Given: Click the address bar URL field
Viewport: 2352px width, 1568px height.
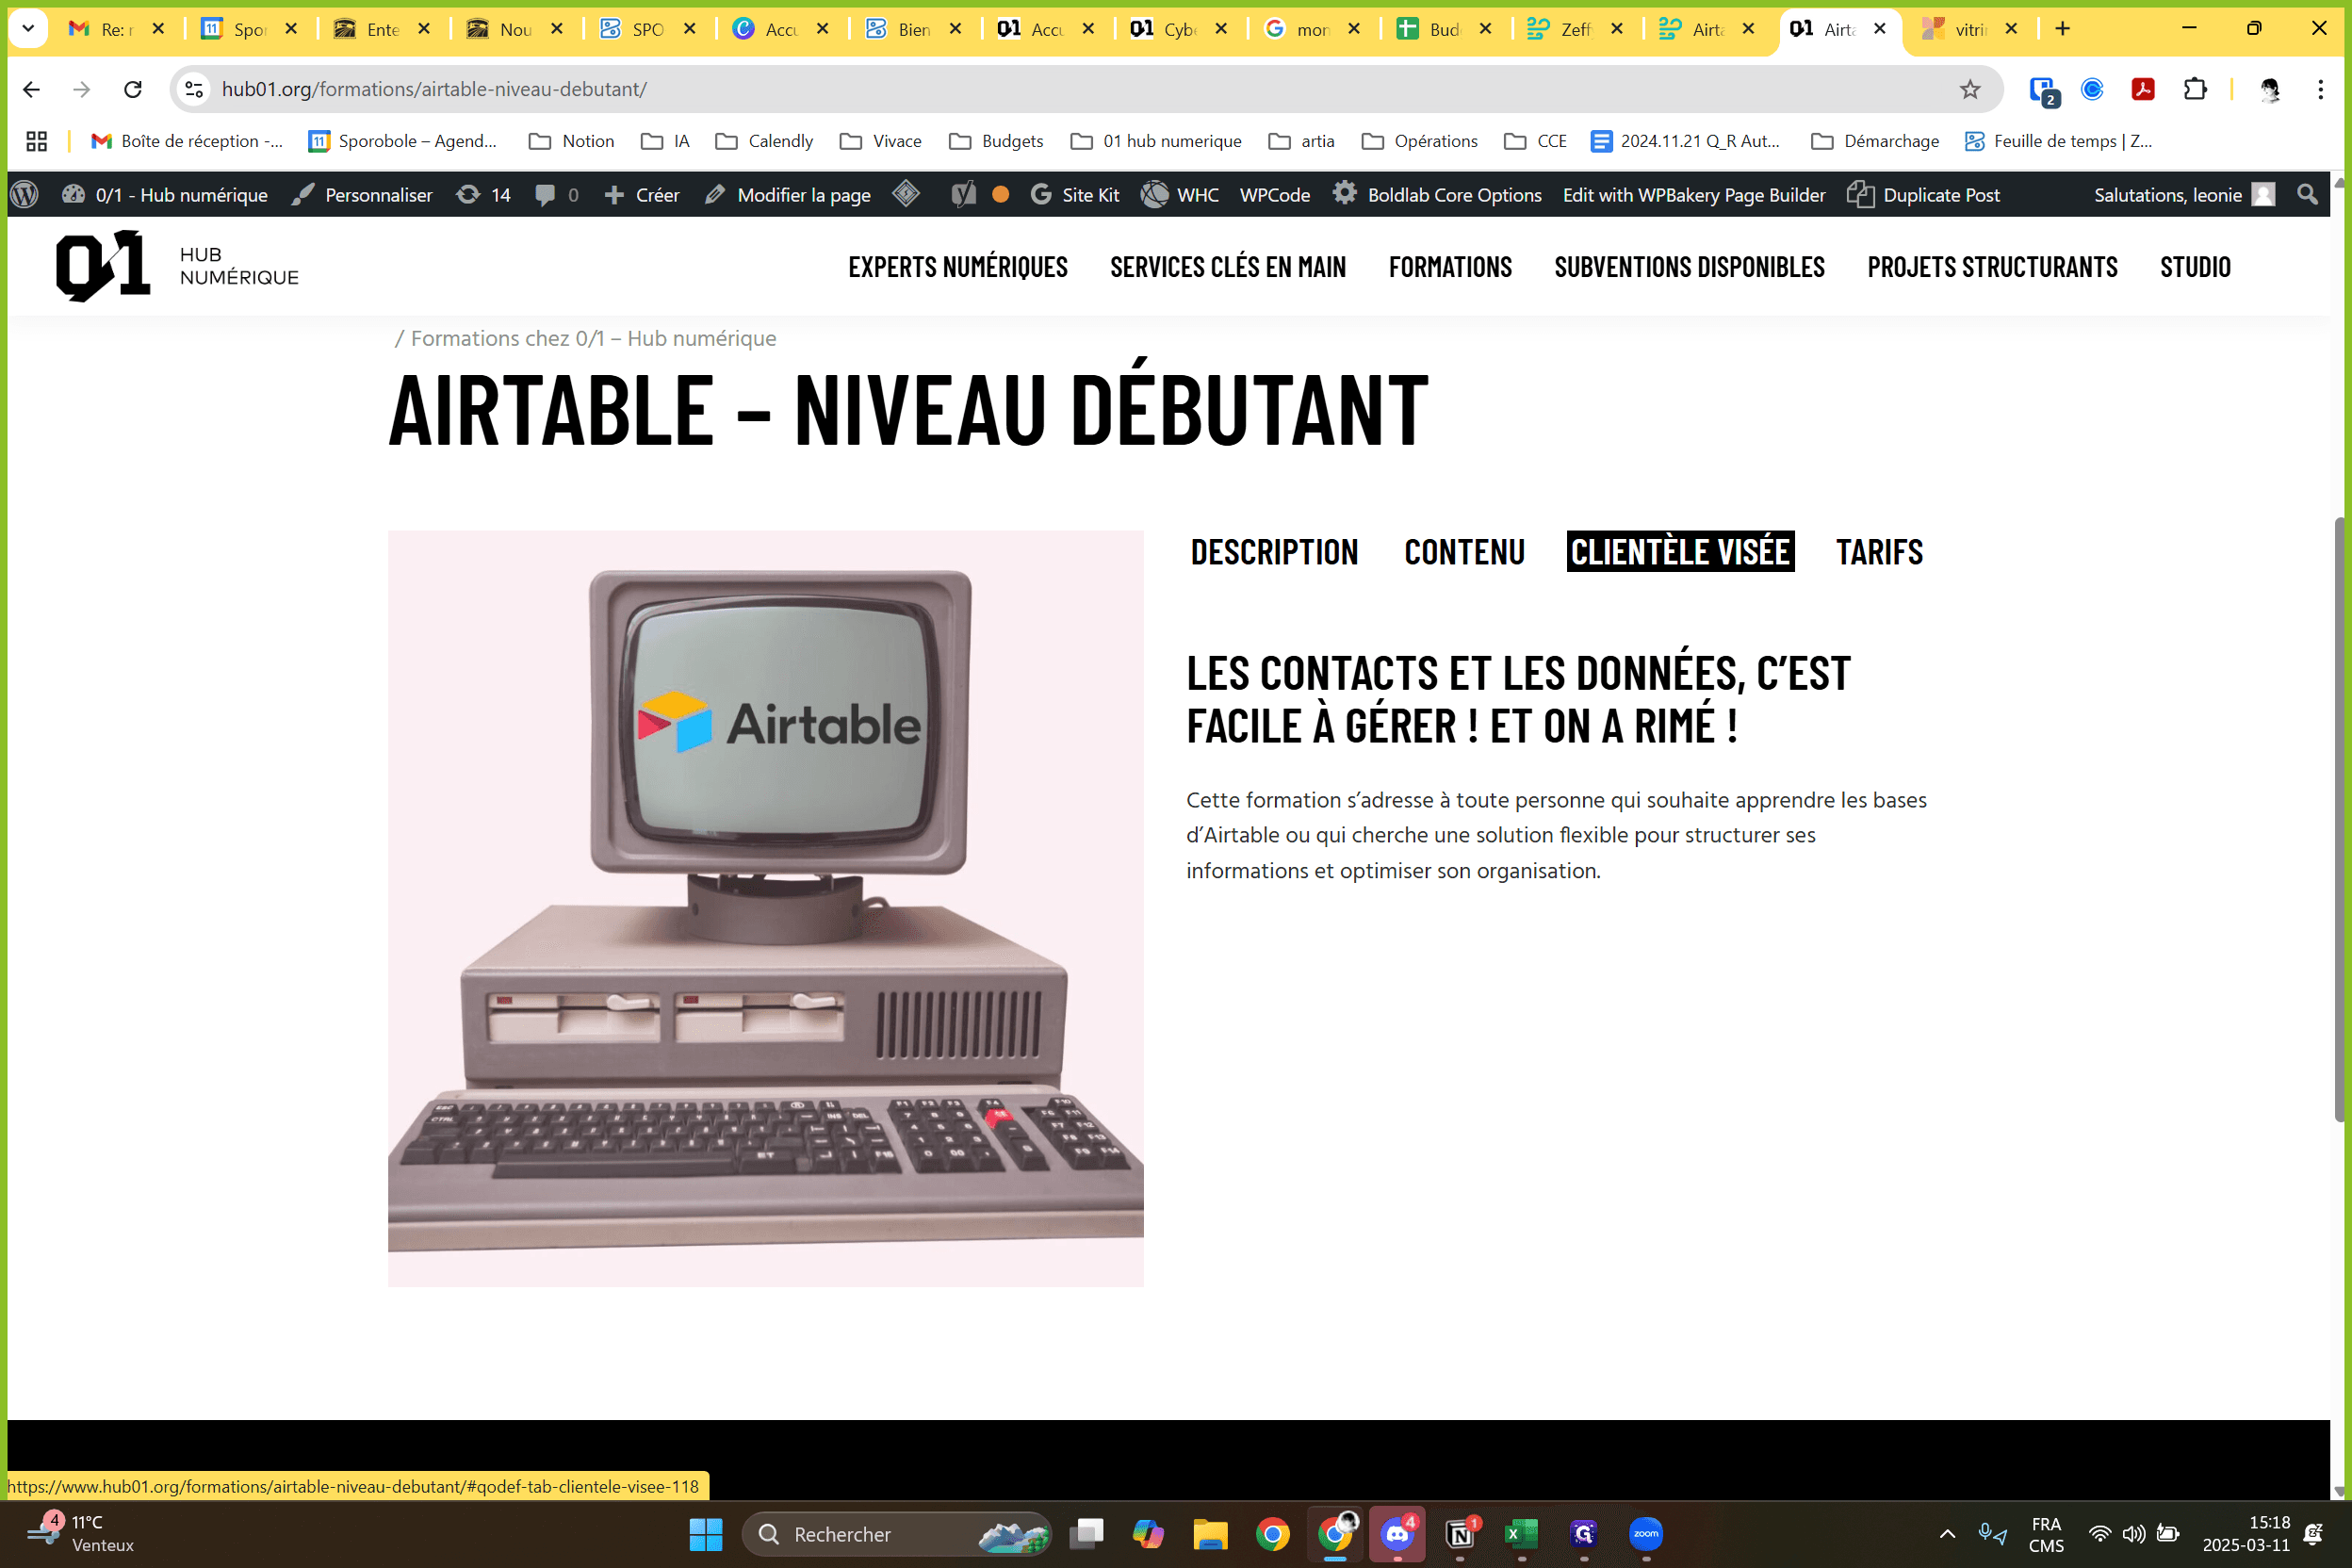Looking at the screenshot, I should point(1085,89).
